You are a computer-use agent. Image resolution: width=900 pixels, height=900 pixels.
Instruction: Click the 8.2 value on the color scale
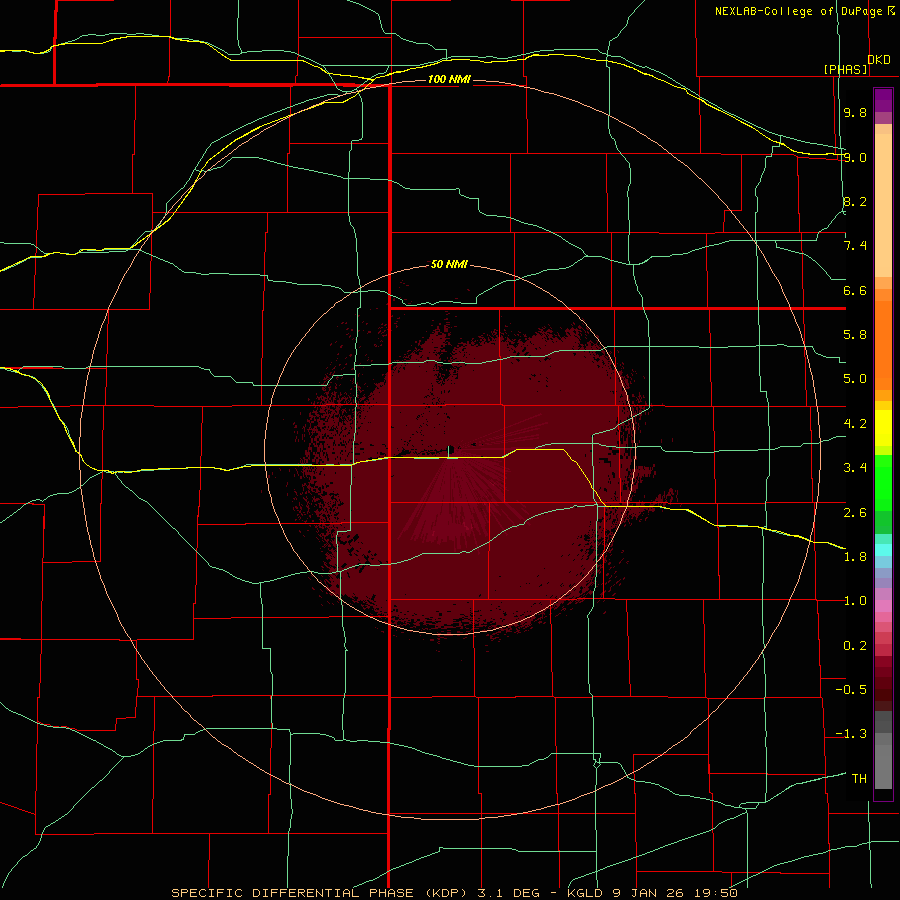[x=855, y=201]
